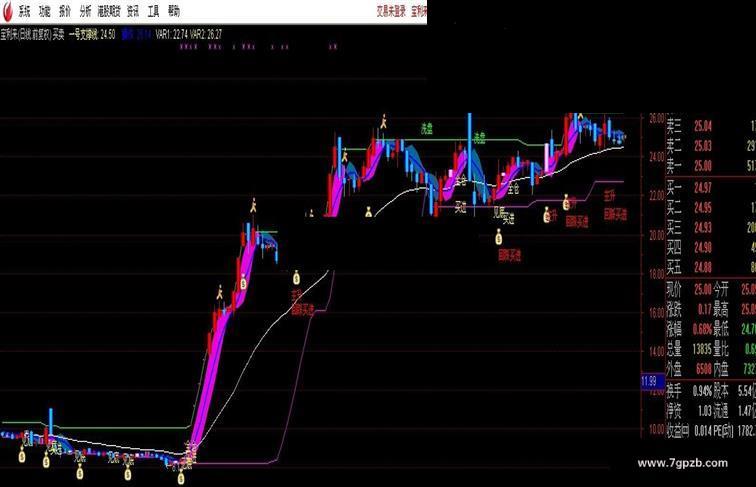Click the 22.00 price axis label
The height and width of the screenshot is (487, 756).
pyautogui.click(x=656, y=196)
